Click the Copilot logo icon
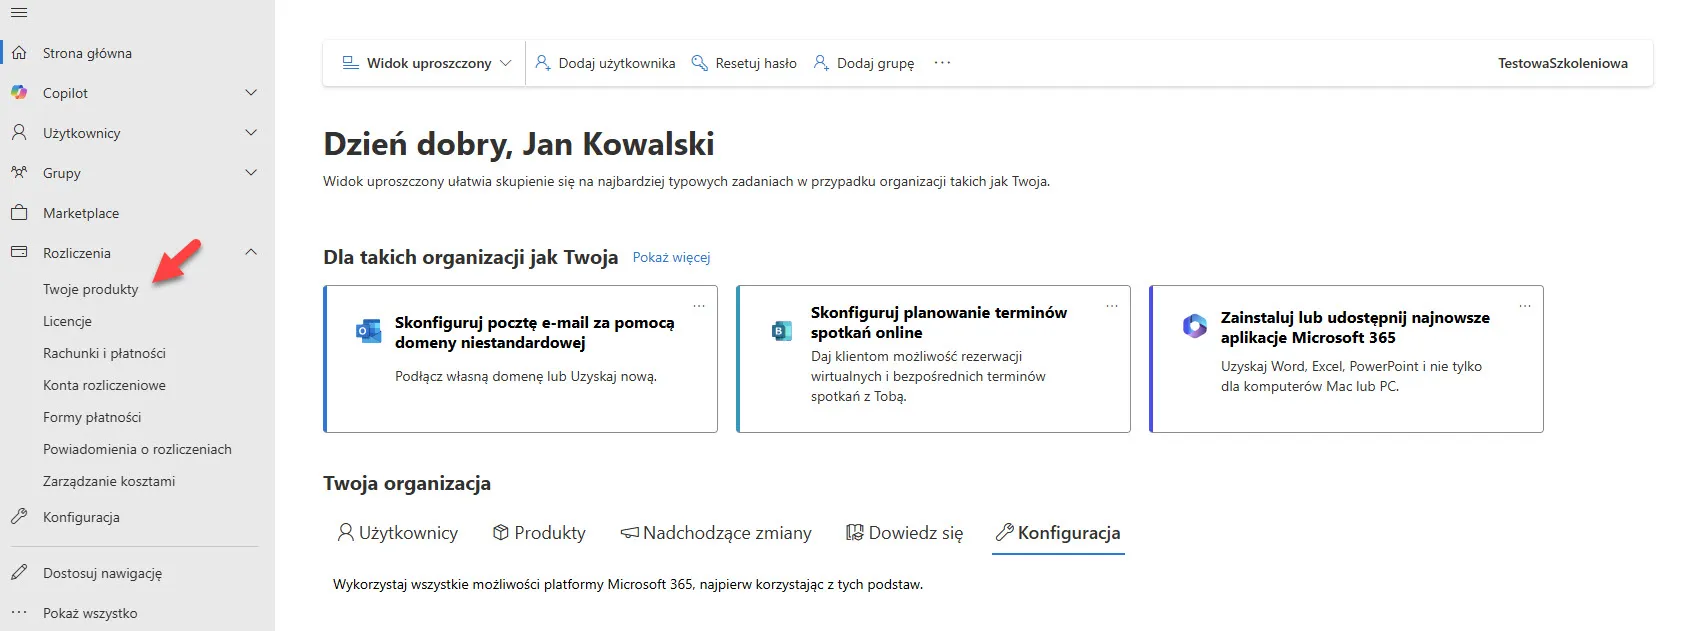Viewport: 1685px width, 631px height. (x=19, y=93)
